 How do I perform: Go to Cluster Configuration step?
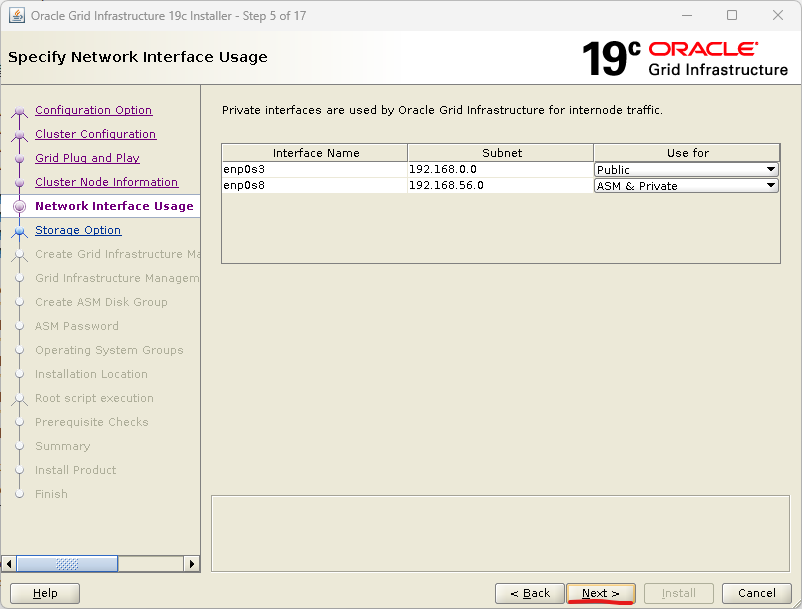pyautogui.click(x=96, y=134)
